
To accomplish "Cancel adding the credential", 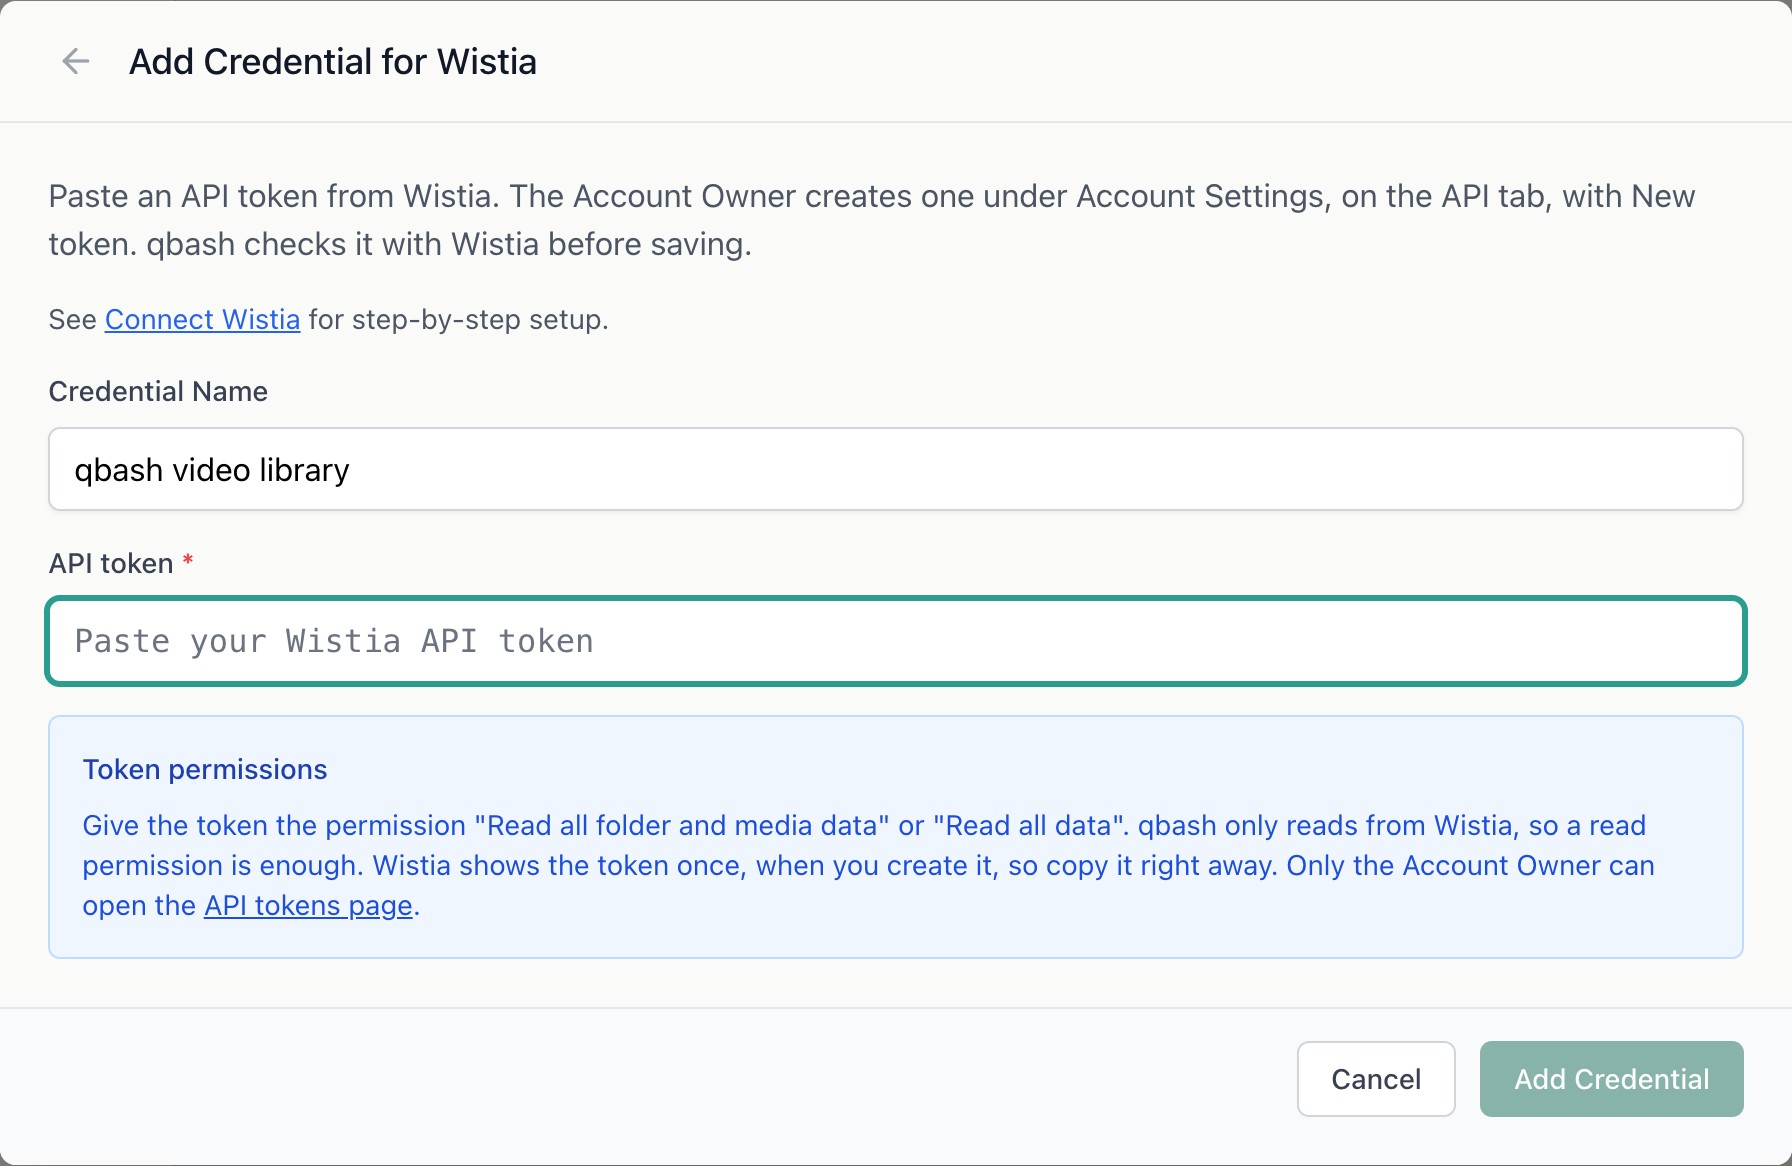I will [1376, 1079].
